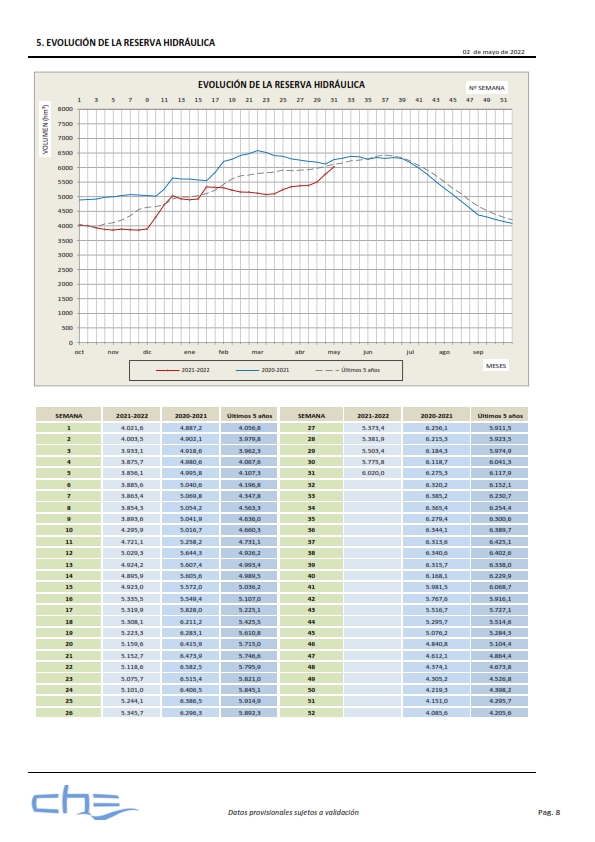
Task: Select the 'Últimos 5 años' dashed legend entry
Action: 347,370
